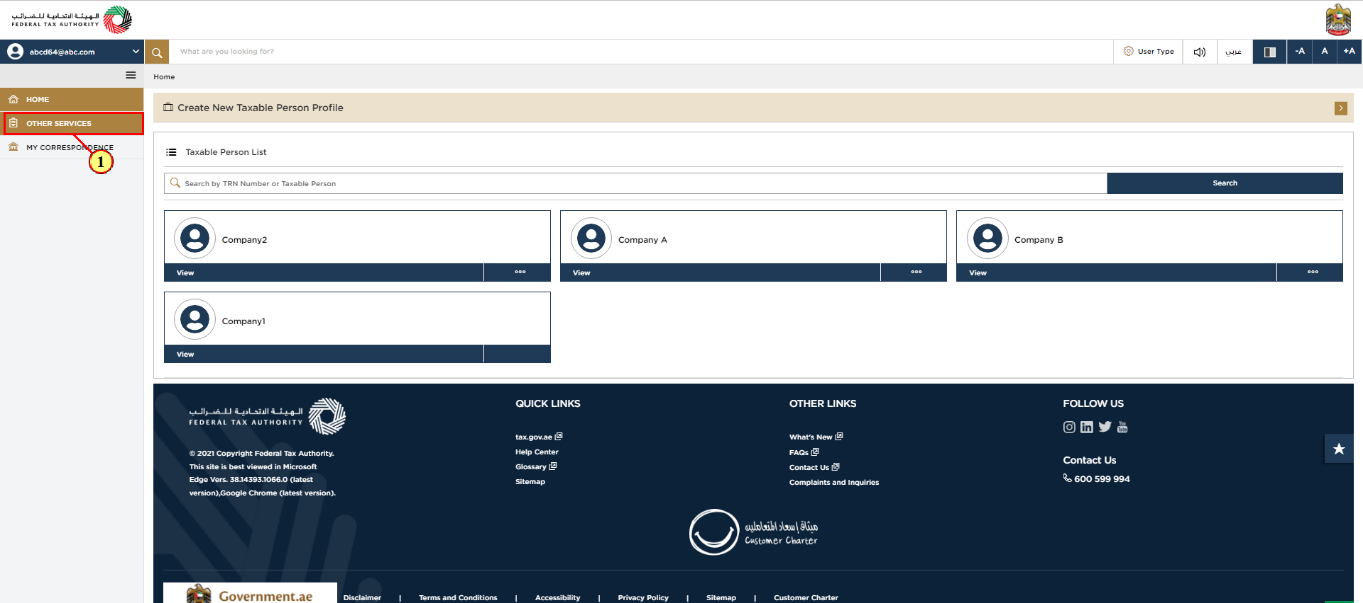
Task: Click the Company2 avatar icon
Action: pyautogui.click(x=195, y=238)
